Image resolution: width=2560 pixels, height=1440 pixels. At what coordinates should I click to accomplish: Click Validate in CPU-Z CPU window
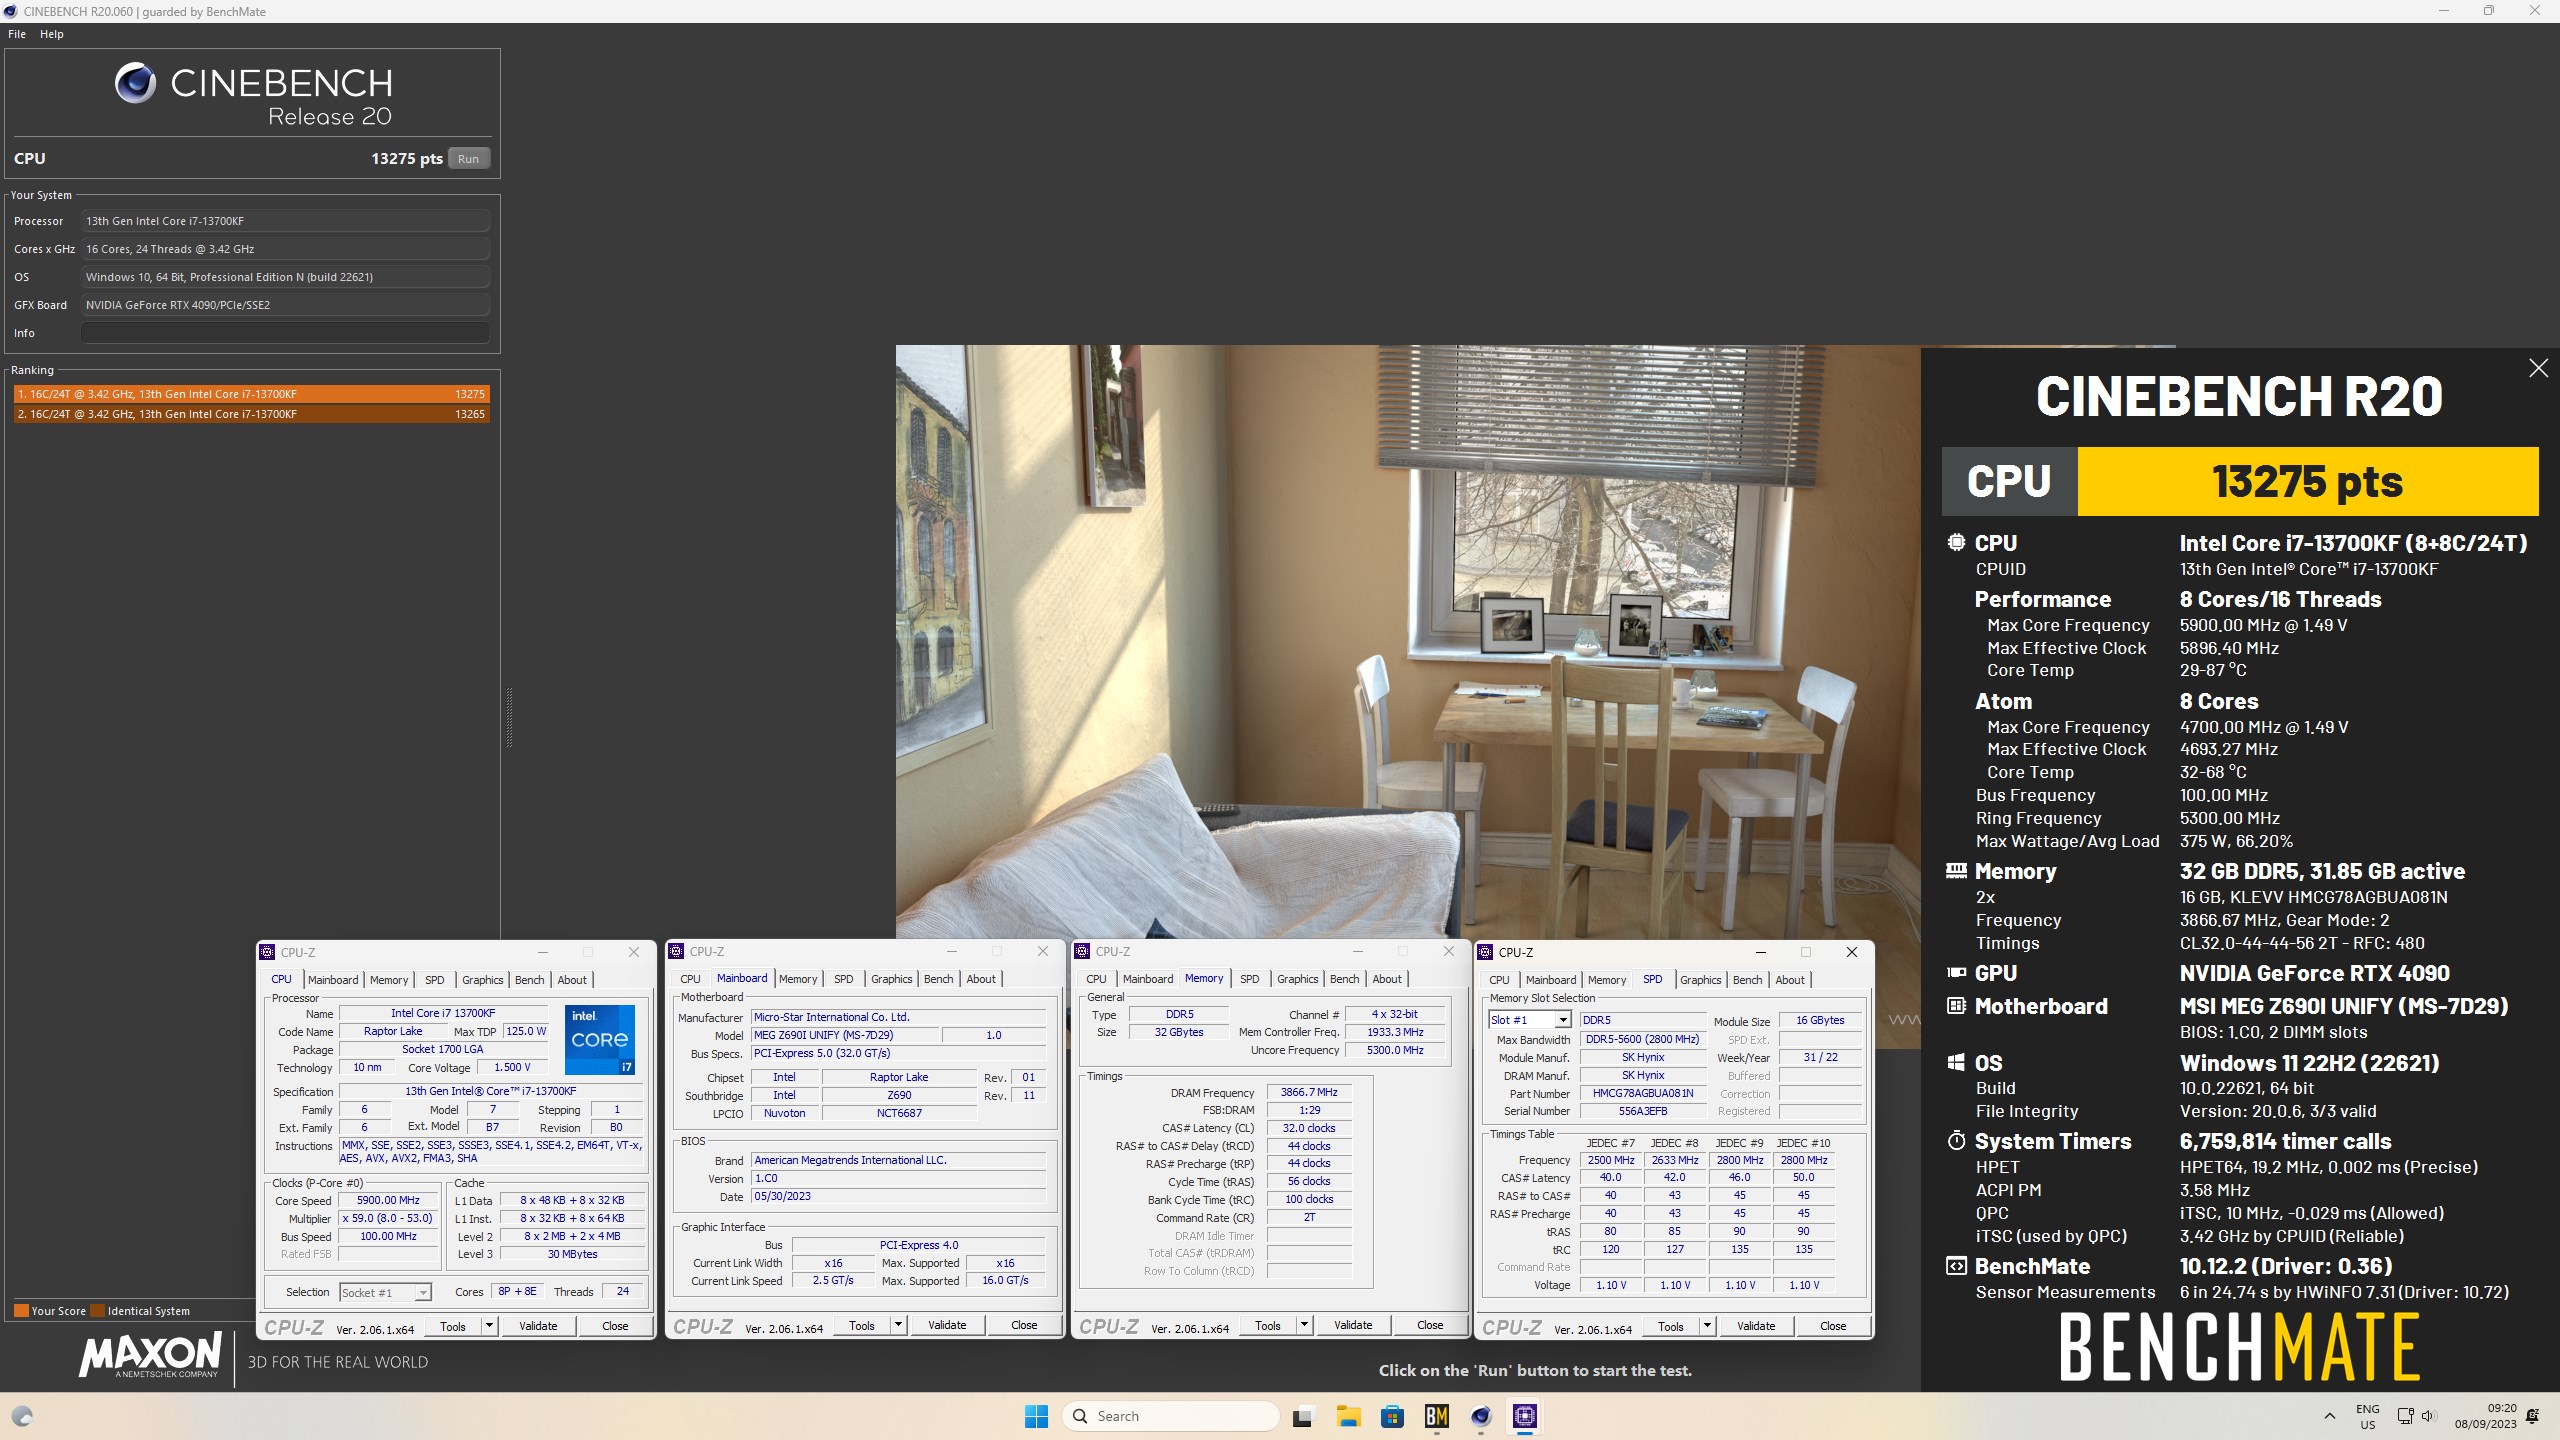click(538, 1326)
